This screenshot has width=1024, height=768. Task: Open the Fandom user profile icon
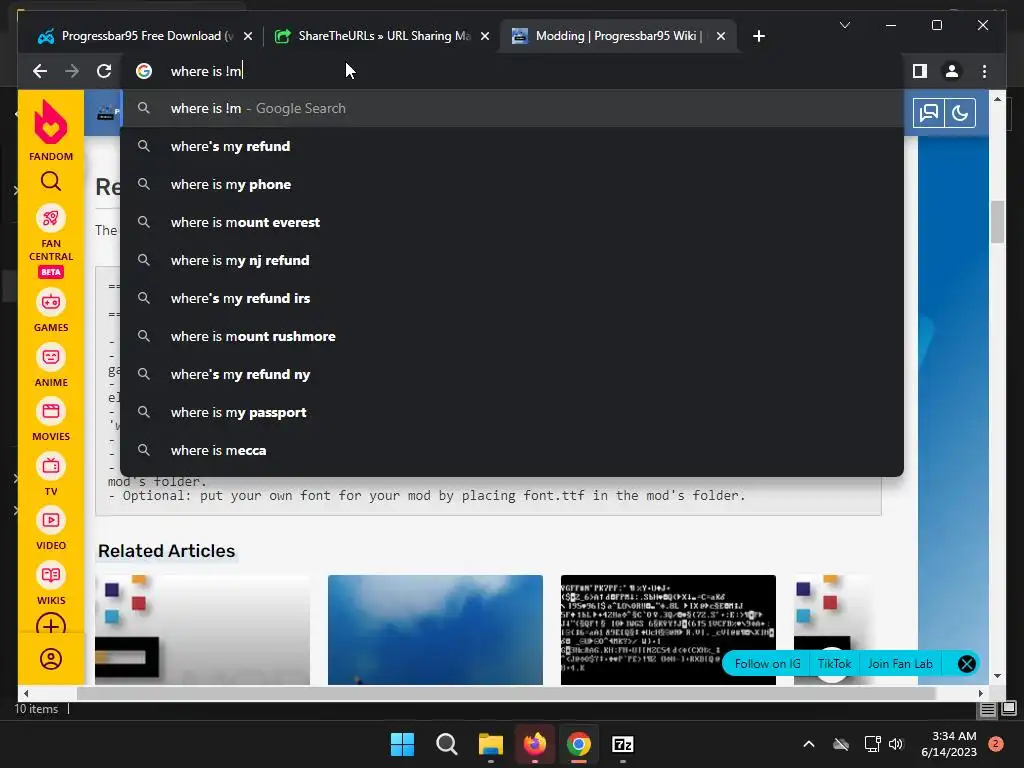point(50,659)
